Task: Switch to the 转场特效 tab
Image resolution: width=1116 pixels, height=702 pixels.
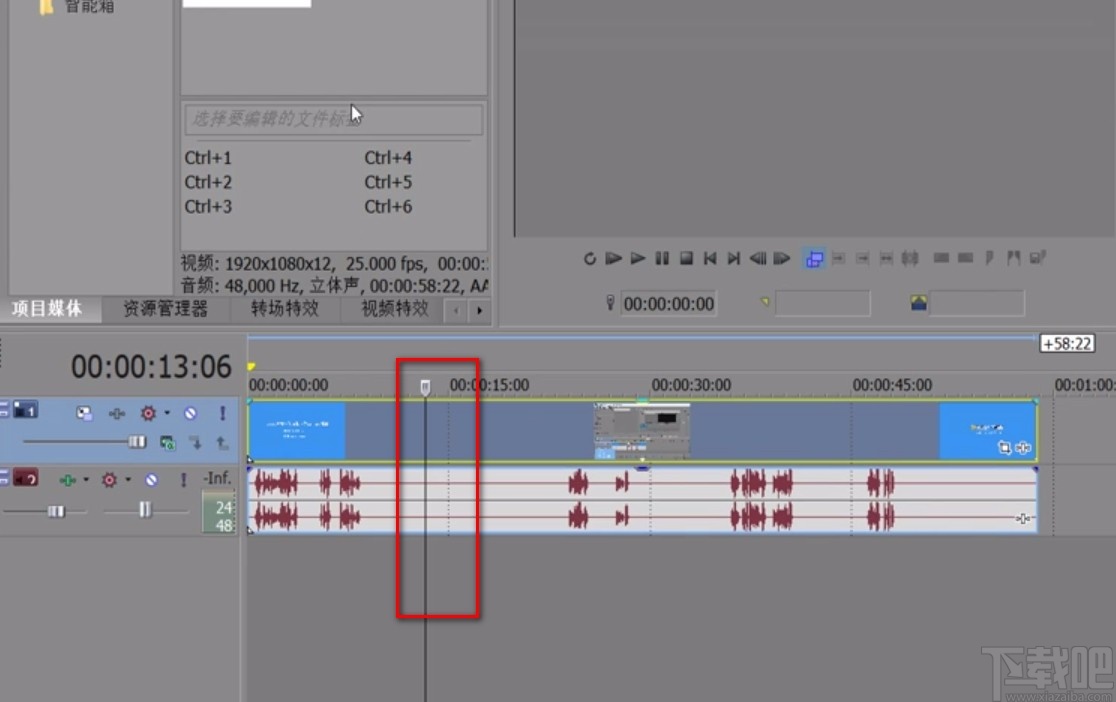Action: [284, 309]
